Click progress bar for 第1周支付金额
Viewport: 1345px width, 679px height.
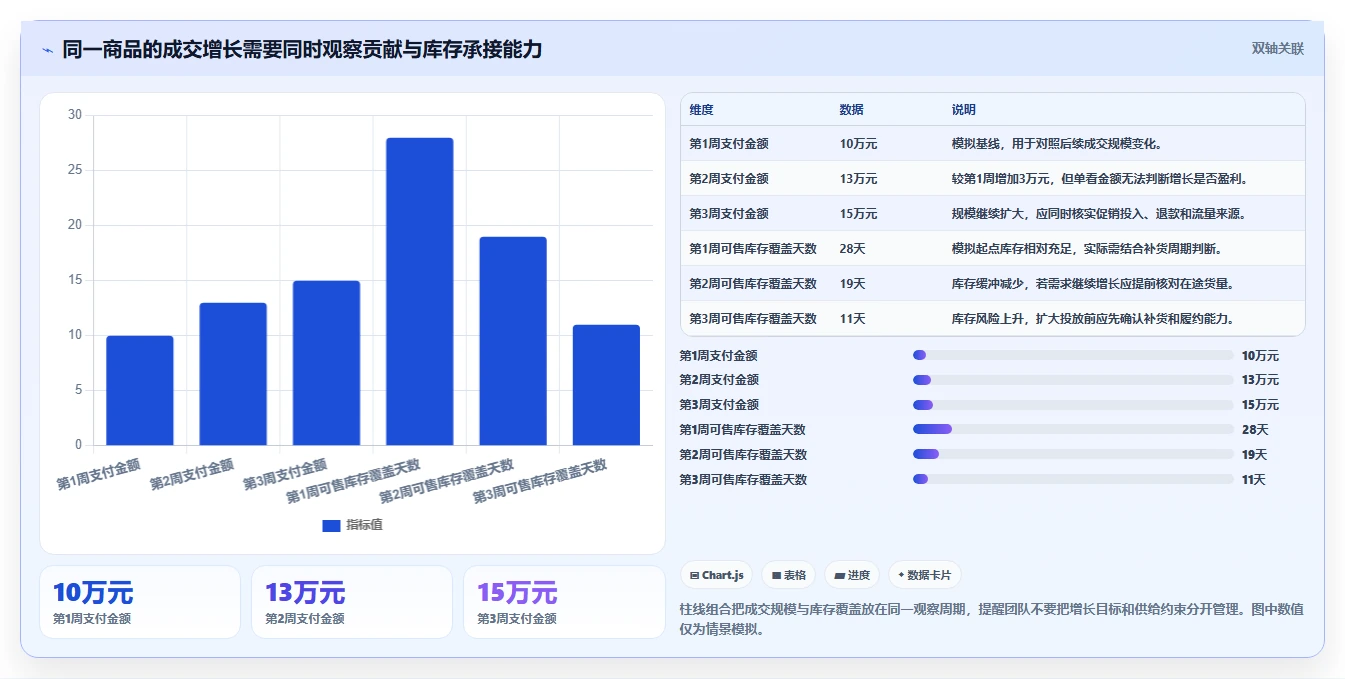click(1073, 355)
